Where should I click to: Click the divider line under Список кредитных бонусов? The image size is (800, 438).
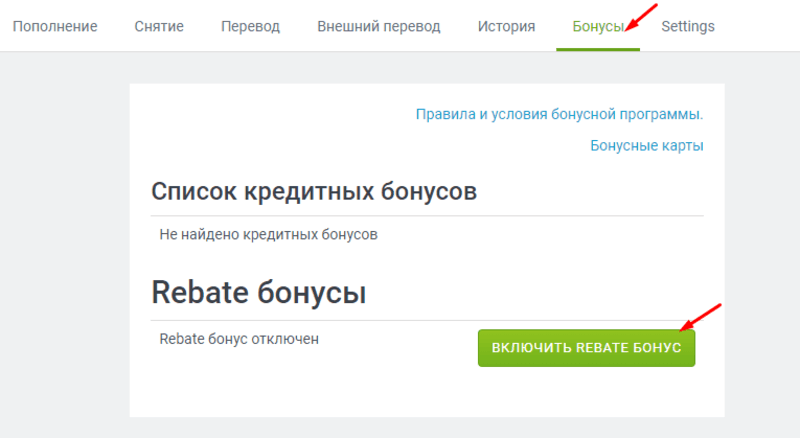click(427, 215)
